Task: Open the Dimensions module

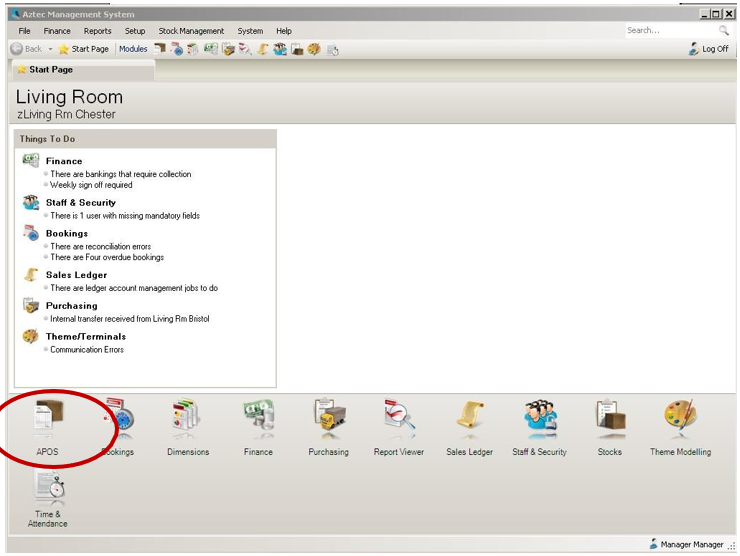Action: tap(187, 421)
